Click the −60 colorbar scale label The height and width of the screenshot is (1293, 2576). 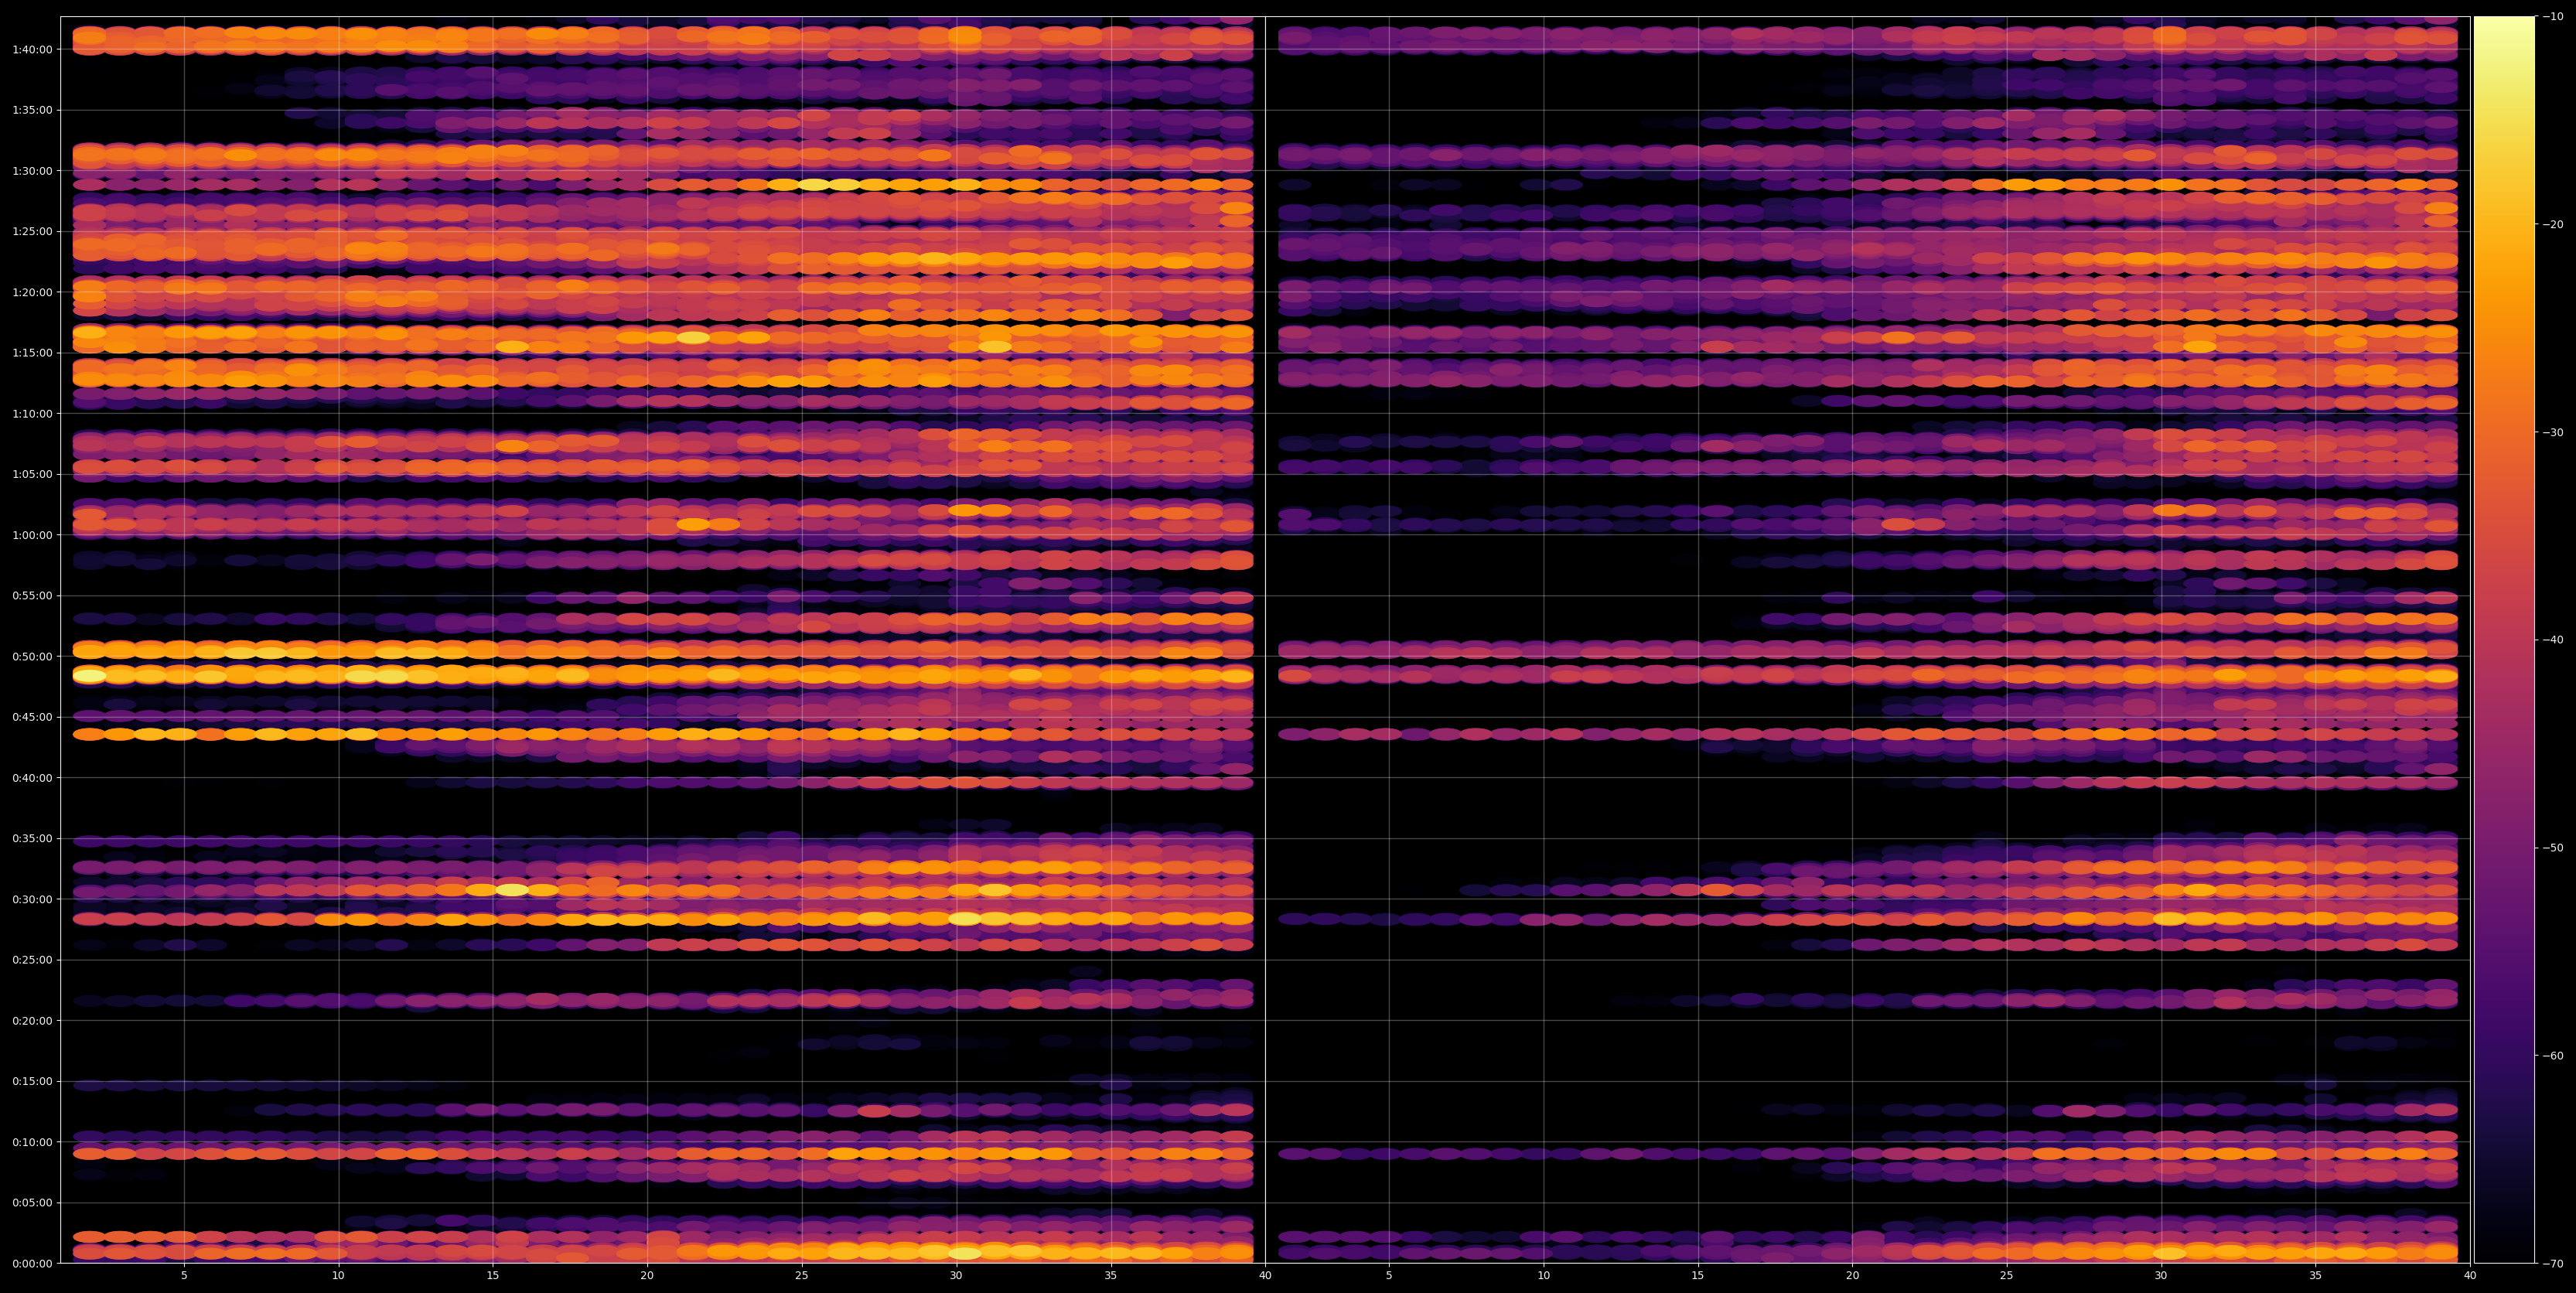tap(2553, 1056)
